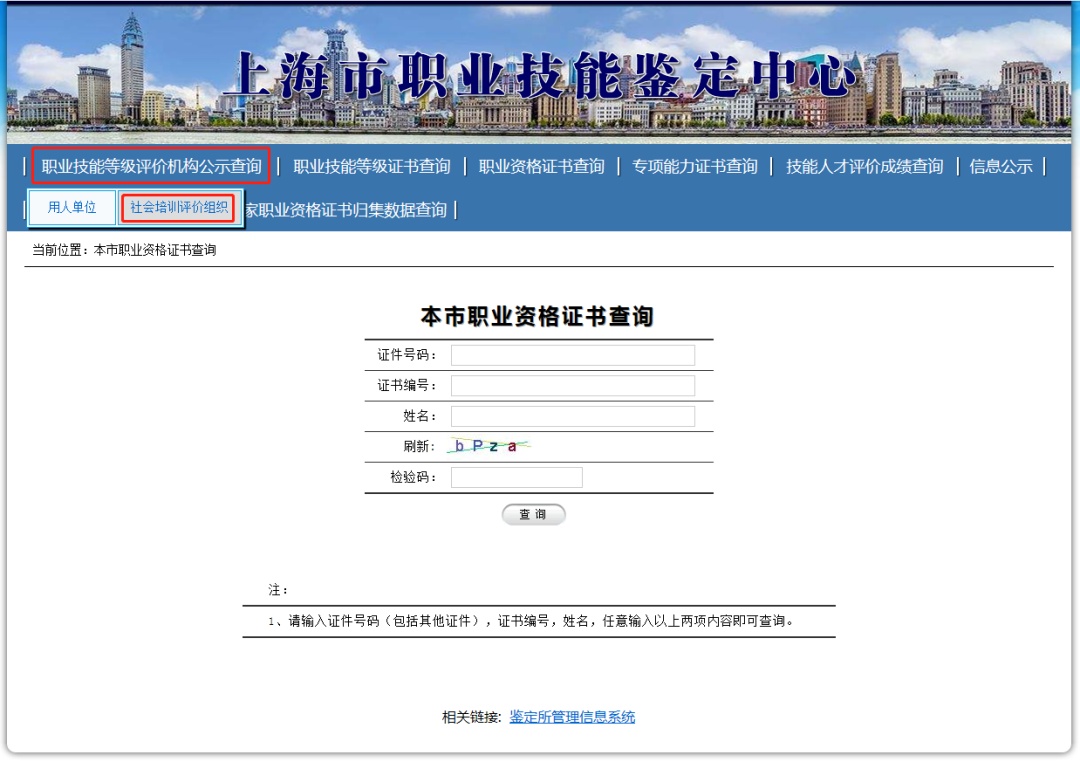Click the 刷新 label beside captcha
The width and height of the screenshot is (1080, 762).
[419, 447]
